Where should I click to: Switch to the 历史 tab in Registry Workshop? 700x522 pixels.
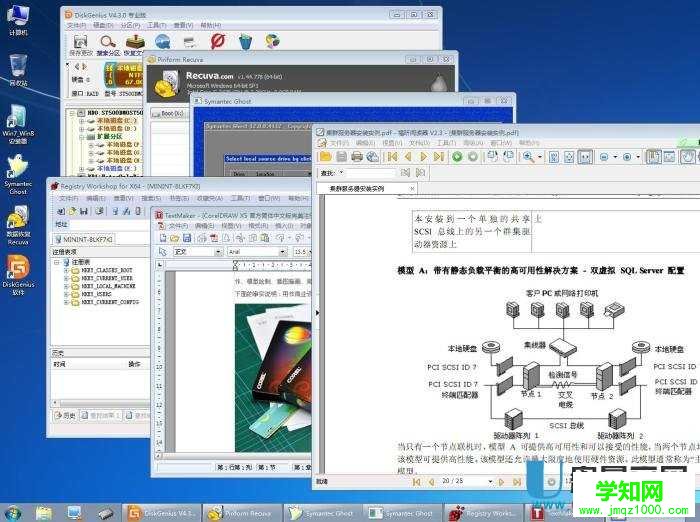[65, 415]
